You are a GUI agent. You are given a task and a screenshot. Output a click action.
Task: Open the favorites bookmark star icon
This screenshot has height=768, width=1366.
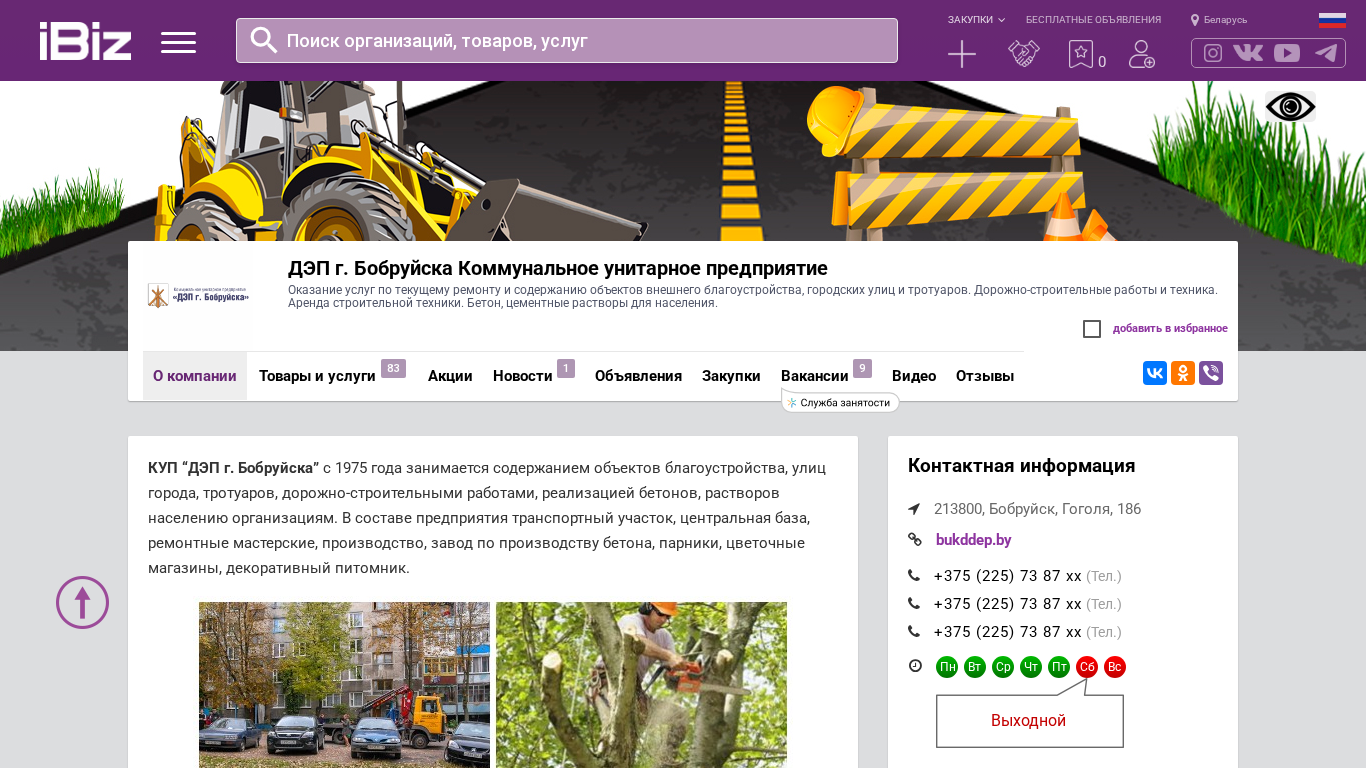coord(1081,54)
